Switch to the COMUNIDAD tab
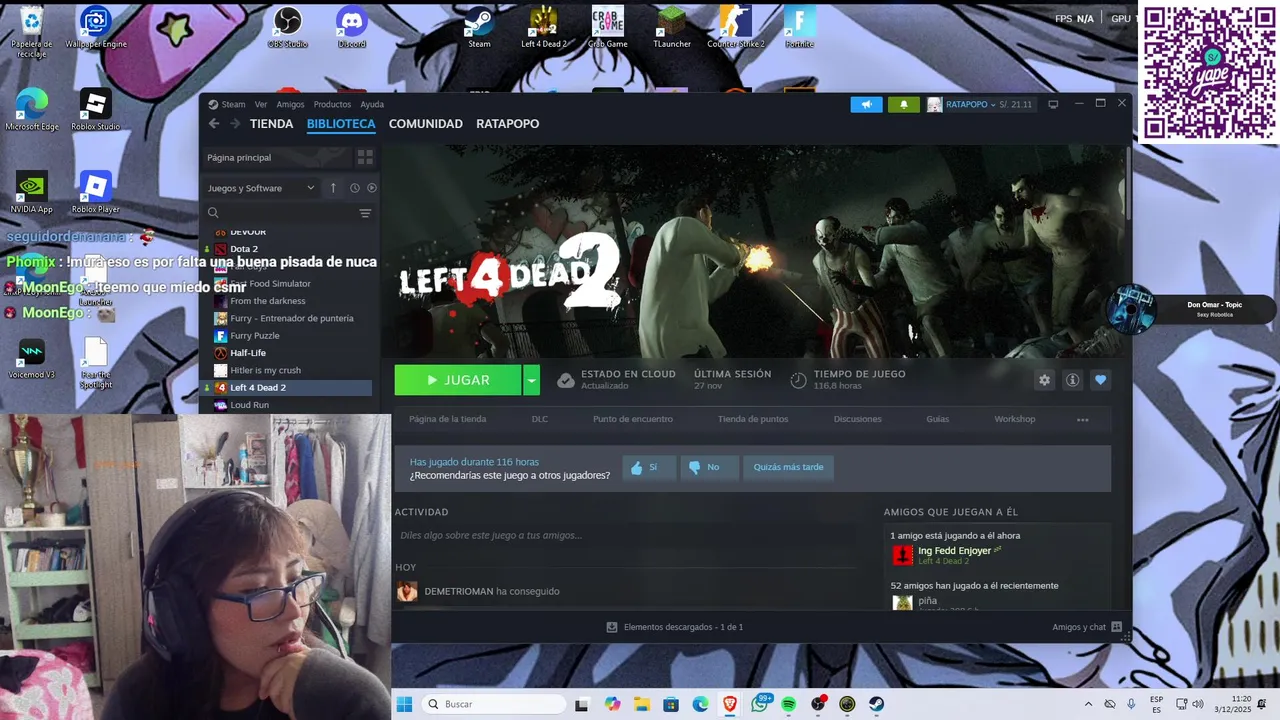Image resolution: width=1280 pixels, height=720 pixels. 426,124
